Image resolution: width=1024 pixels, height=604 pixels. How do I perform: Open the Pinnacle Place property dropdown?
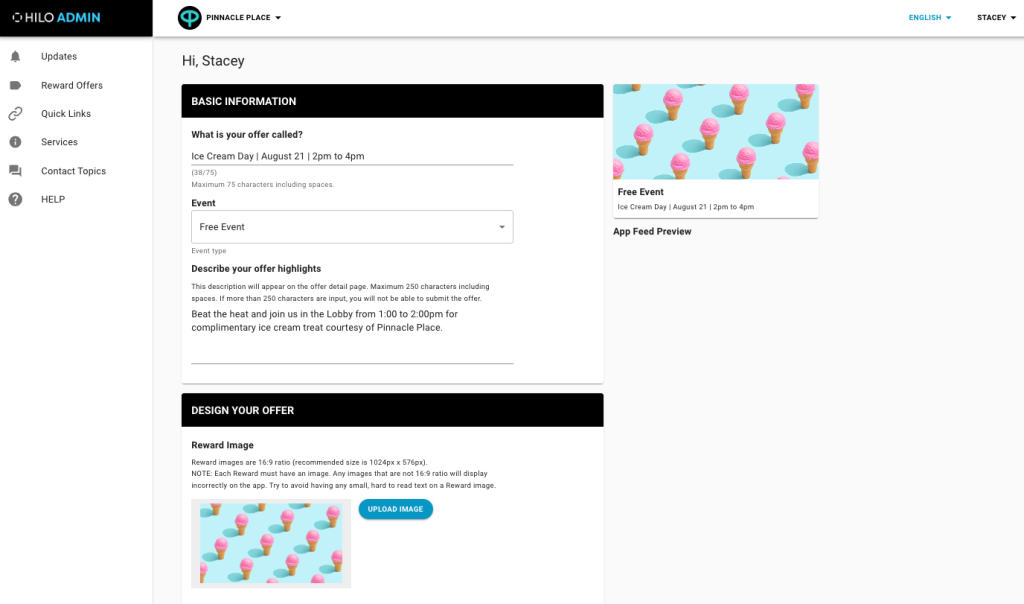(243, 18)
